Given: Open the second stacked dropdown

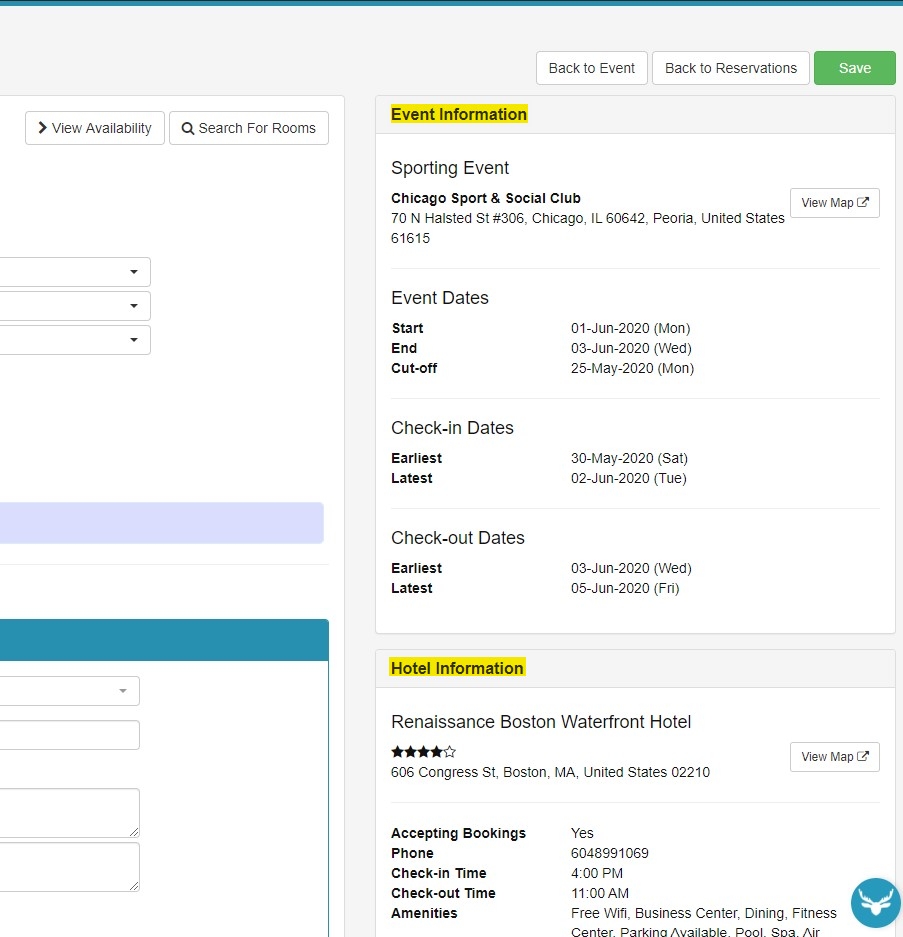Looking at the screenshot, I should coord(75,306).
